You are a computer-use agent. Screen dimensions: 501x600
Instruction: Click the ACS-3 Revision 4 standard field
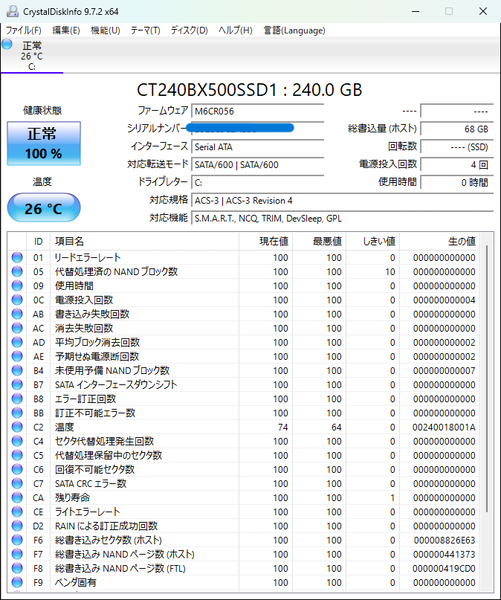click(x=342, y=201)
